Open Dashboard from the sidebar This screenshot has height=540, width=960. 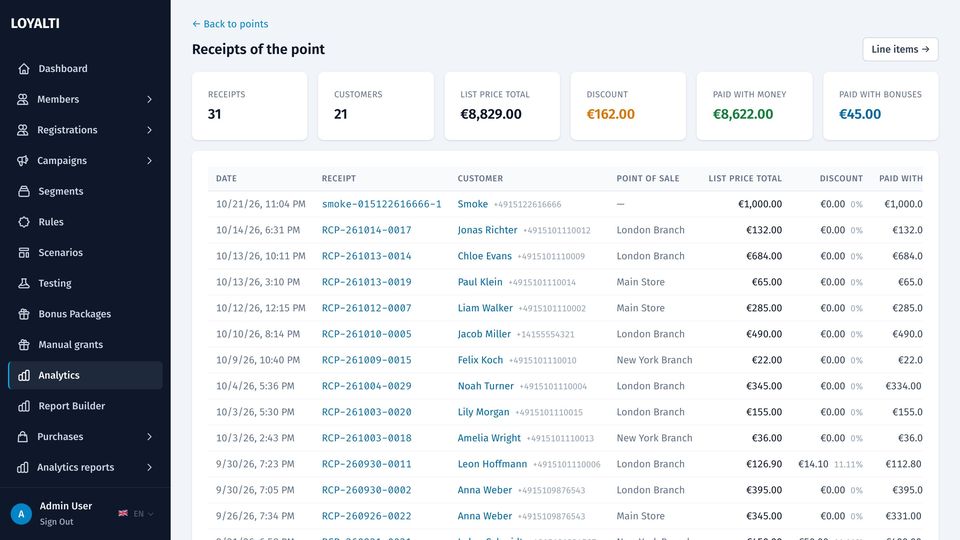[85, 69]
